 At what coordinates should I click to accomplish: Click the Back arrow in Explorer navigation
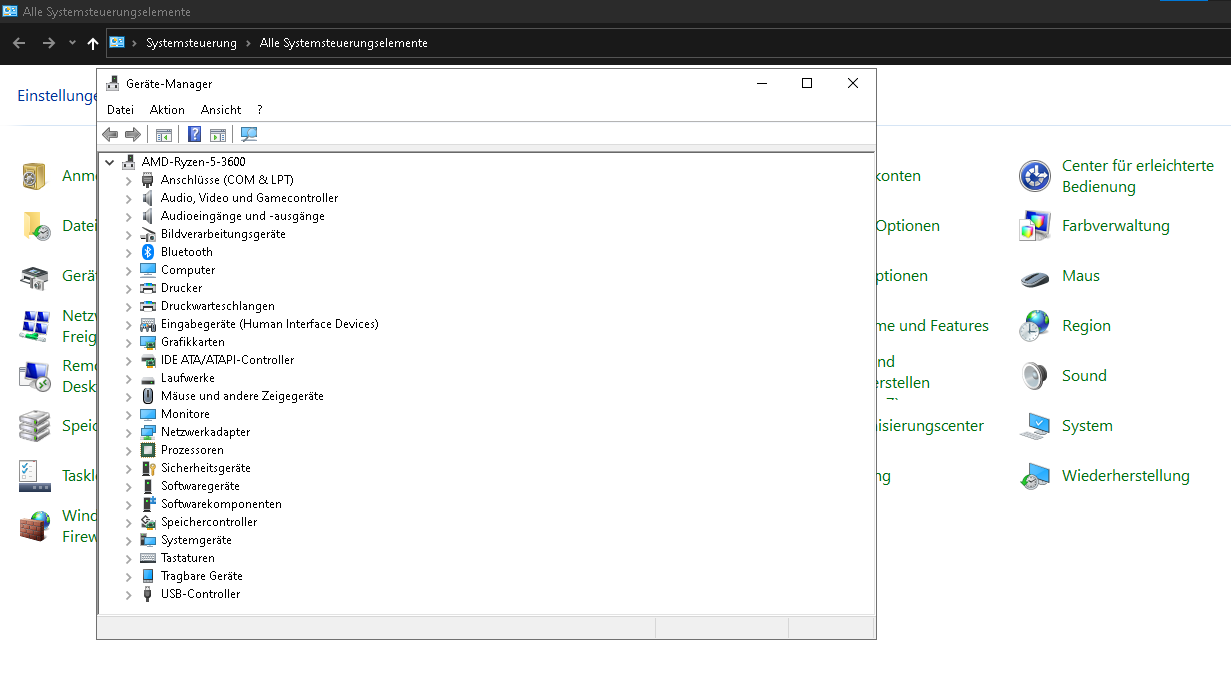(19, 43)
